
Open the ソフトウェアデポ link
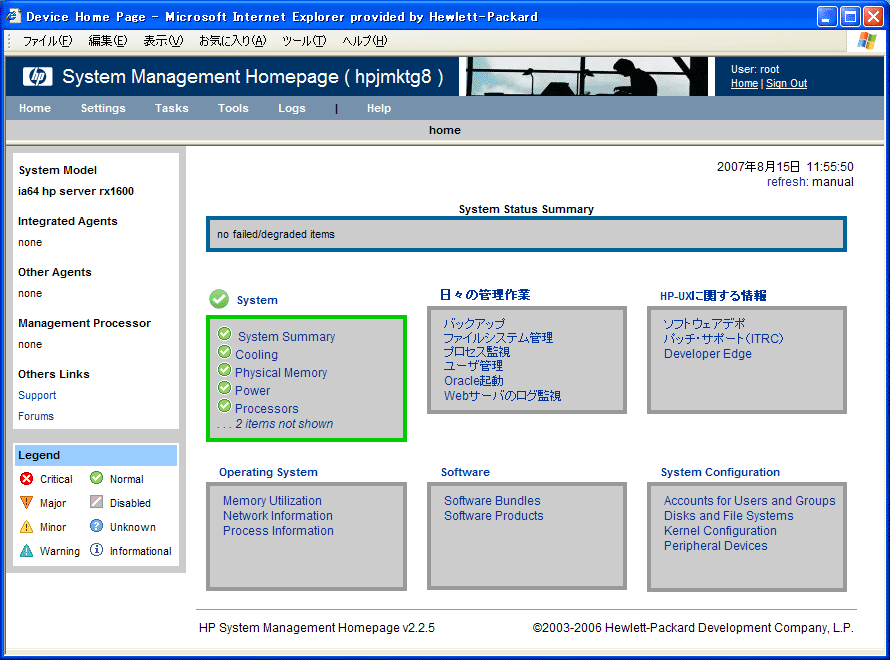coord(704,323)
